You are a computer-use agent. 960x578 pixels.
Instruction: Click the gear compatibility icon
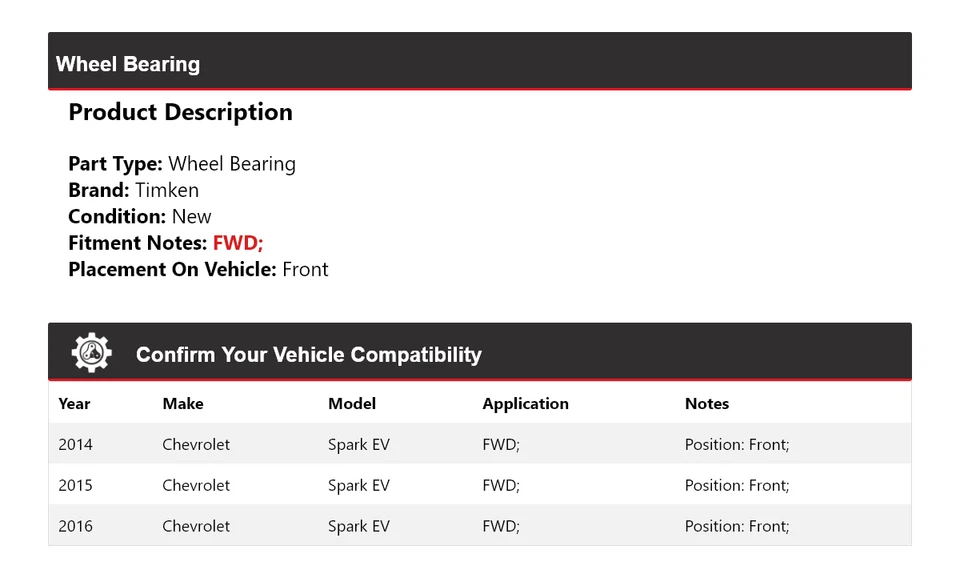pos(91,353)
